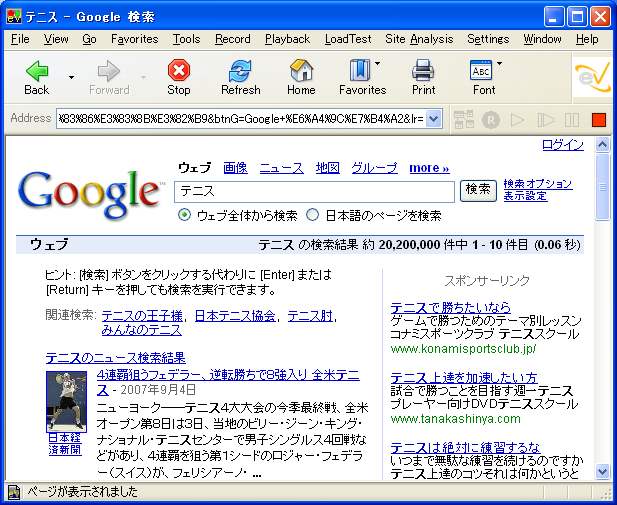
Task: Open the Go menu
Action: (89, 39)
